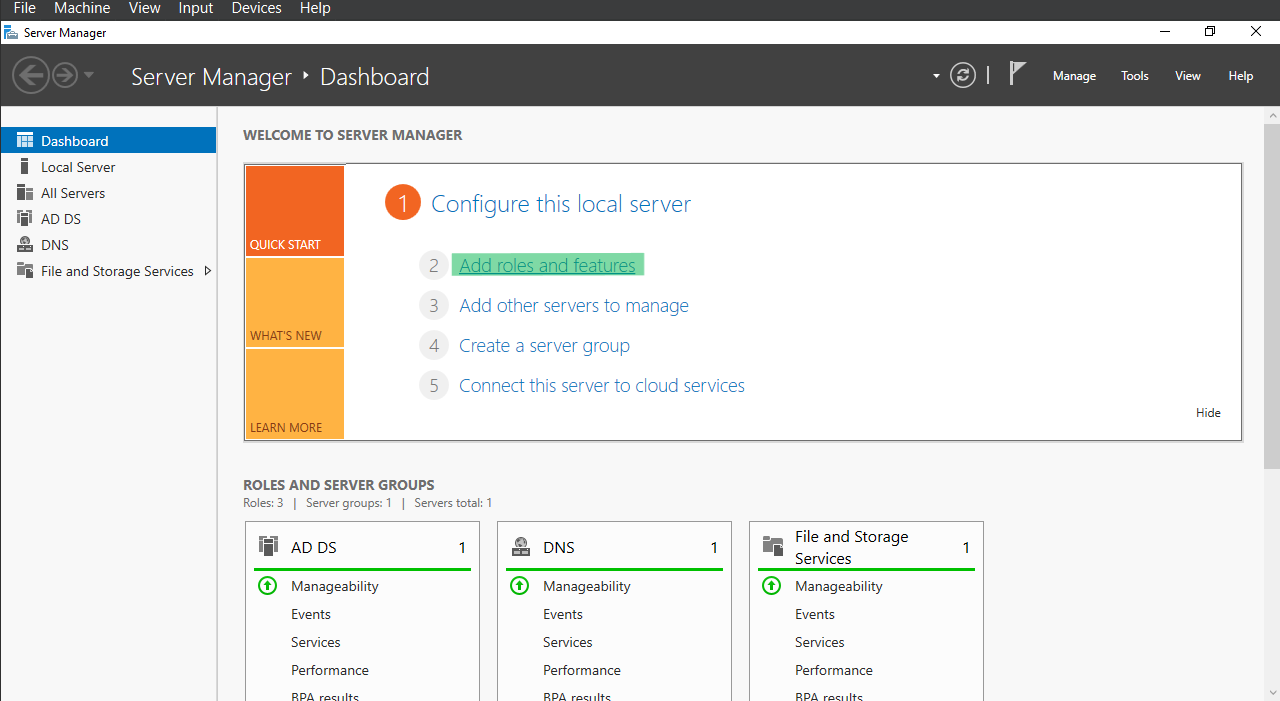Click the Server Manager title bar icon
This screenshot has width=1280, height=701.
[11, 32]
